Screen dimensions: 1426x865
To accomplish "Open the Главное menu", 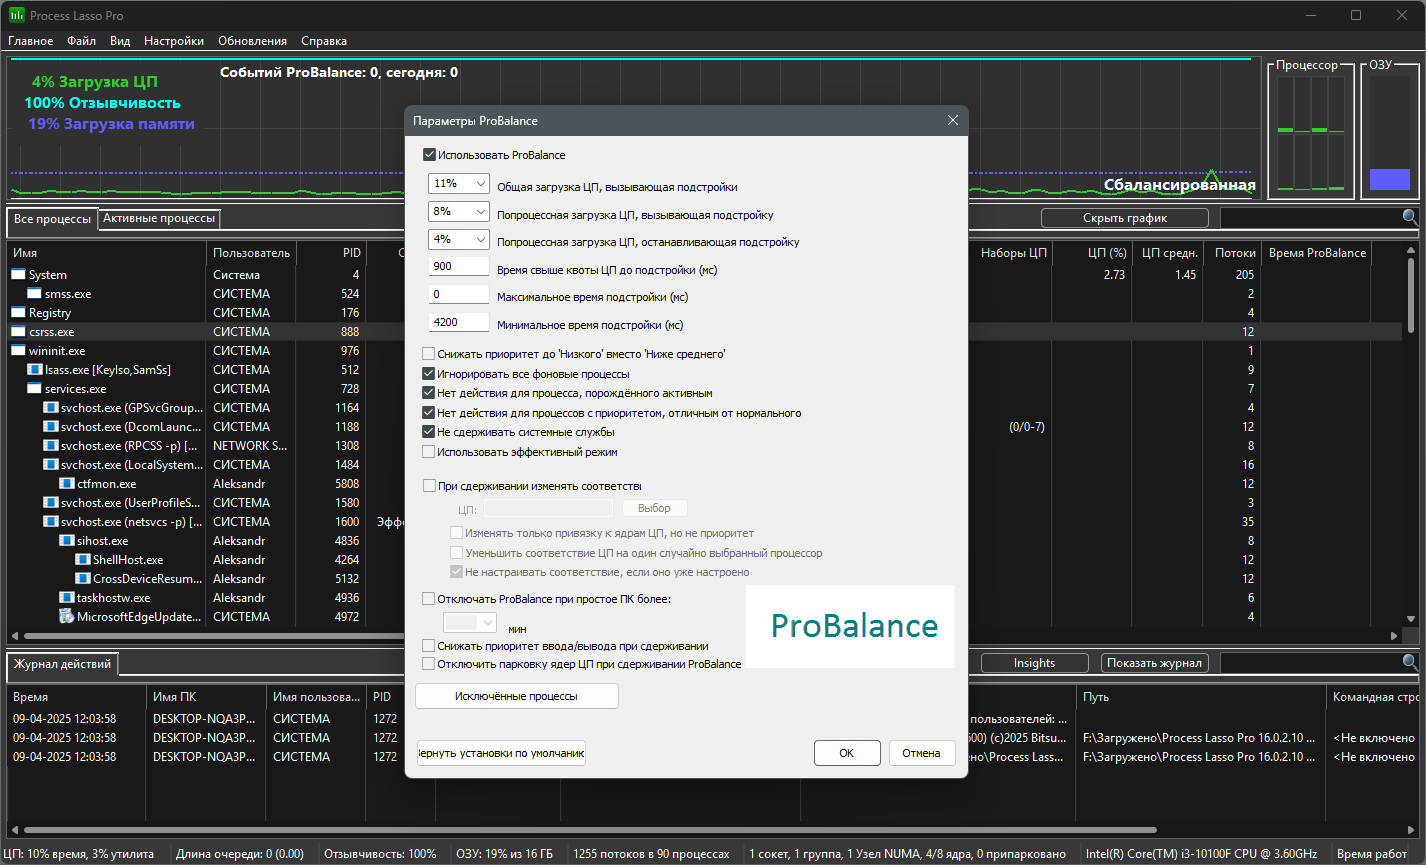I will click(31, 41).
